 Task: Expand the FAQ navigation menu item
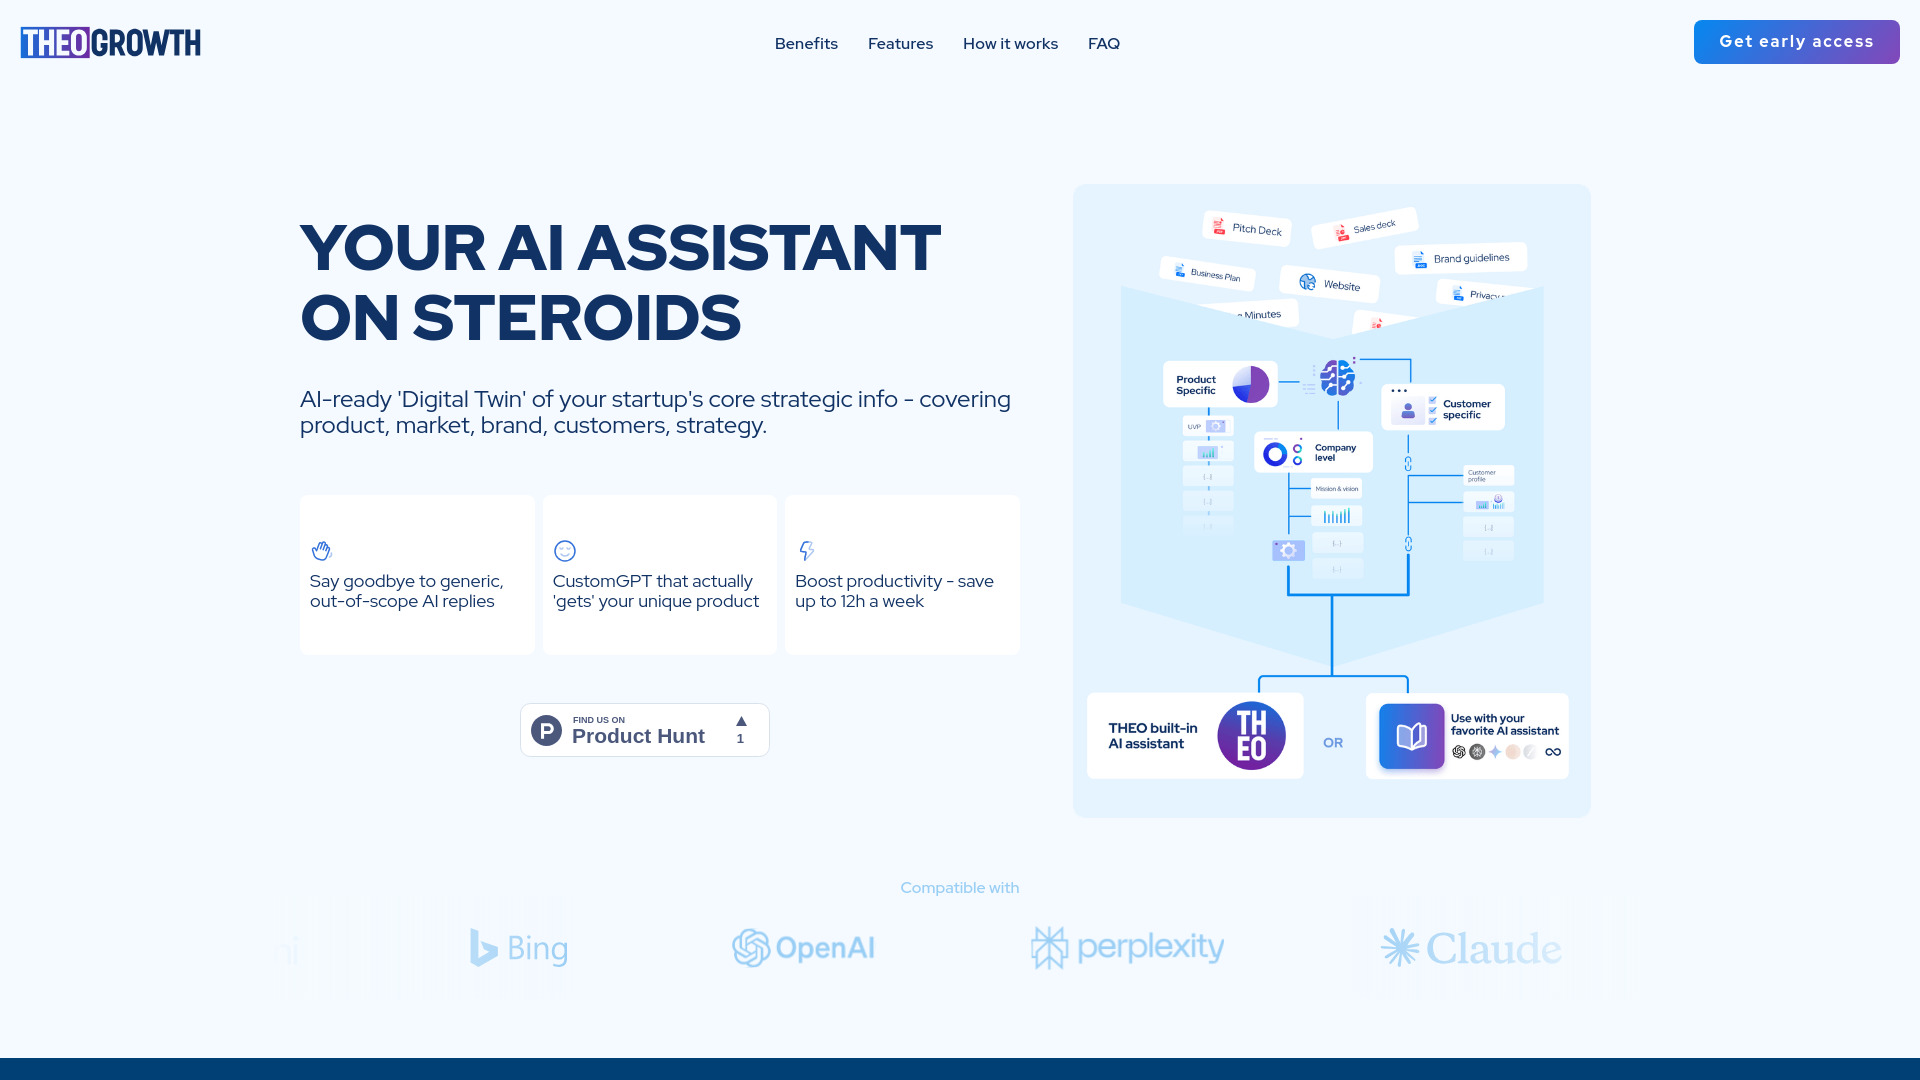pyautogui.click(x=1104, y=44)
